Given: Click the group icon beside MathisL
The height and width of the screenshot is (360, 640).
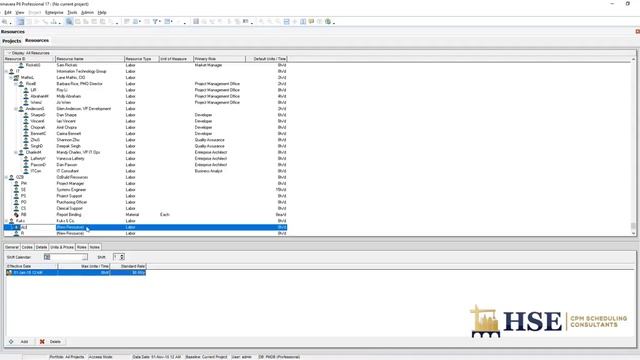Looking at the screenshot, I should tap(16, 78).
